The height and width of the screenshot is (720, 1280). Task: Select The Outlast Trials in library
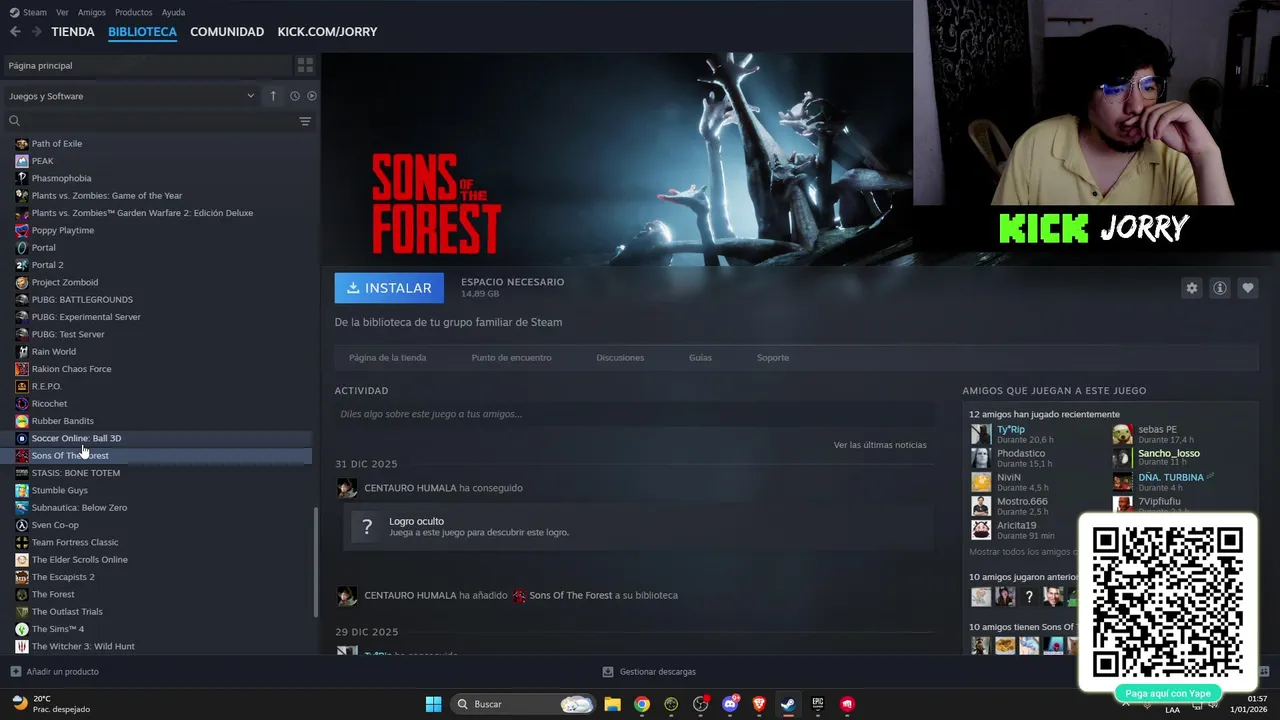click(x=67, y=612)
